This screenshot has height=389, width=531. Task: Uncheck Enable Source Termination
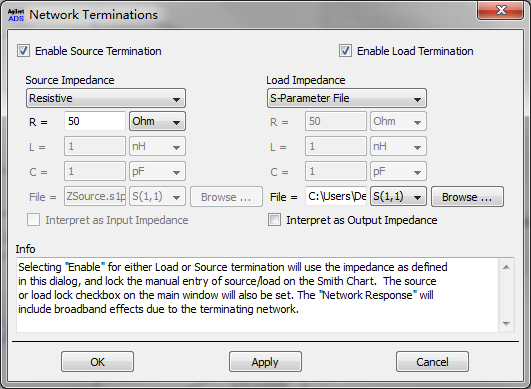coord(23,51)
